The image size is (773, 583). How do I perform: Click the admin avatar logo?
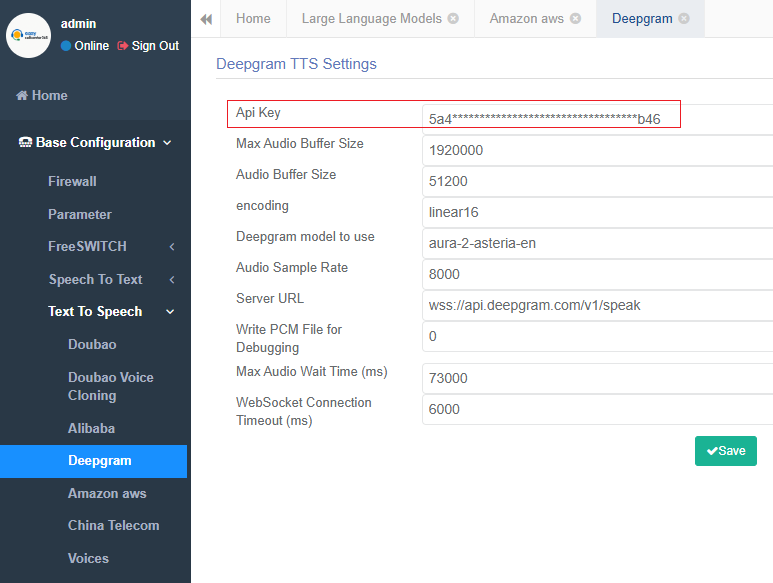pos(28,35)
